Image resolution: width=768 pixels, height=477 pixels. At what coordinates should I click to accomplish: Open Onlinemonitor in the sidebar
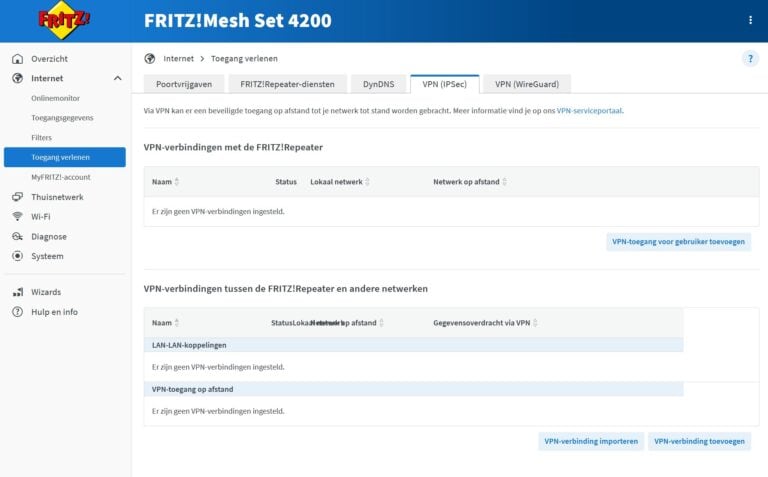pos(56,98)
